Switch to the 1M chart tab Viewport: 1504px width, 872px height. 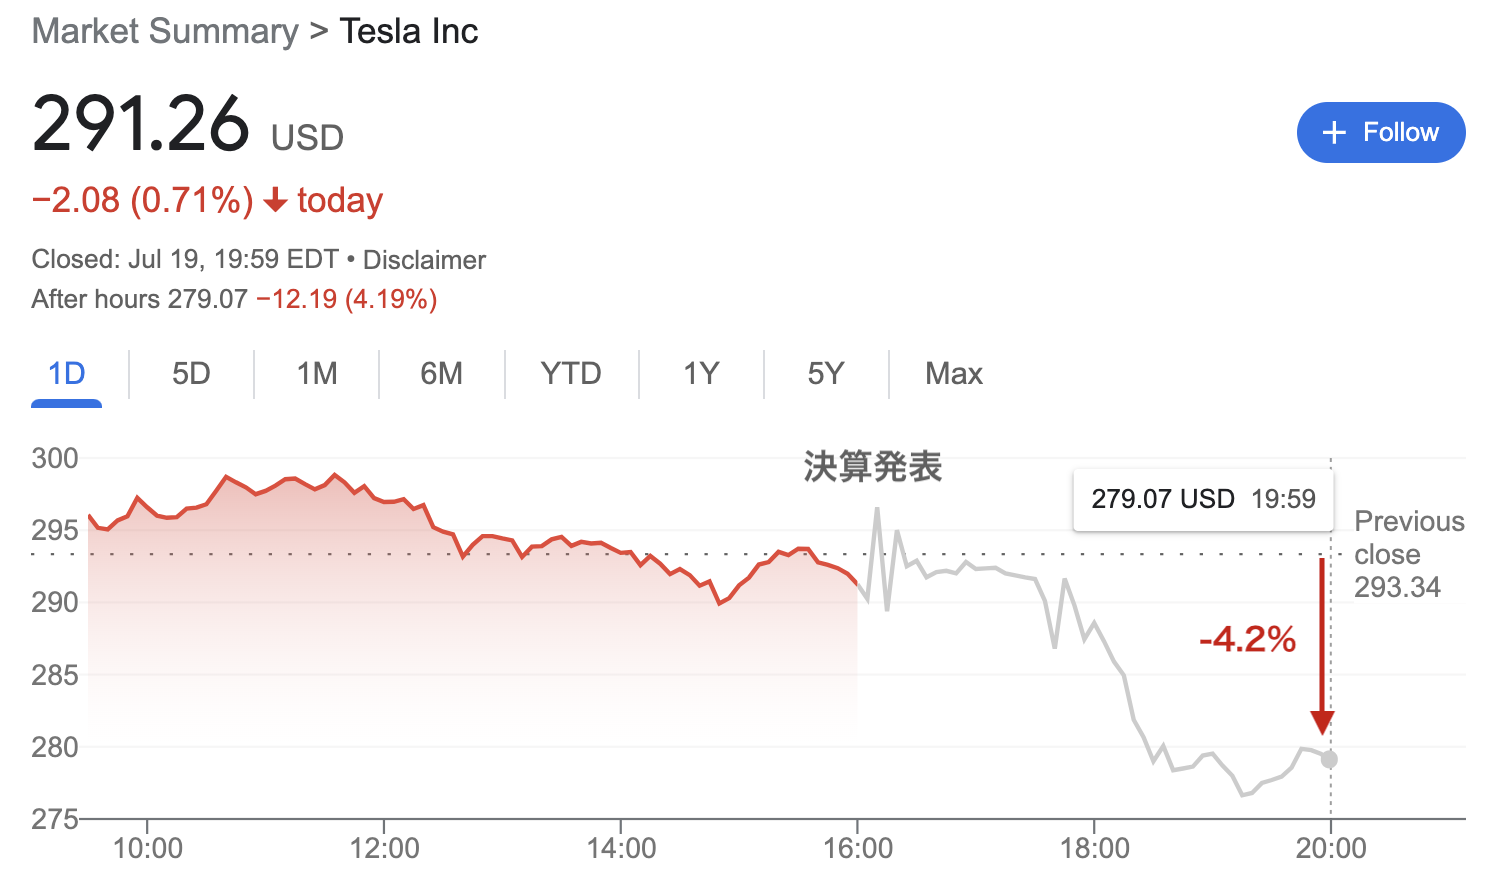click(x=316, y=374)
